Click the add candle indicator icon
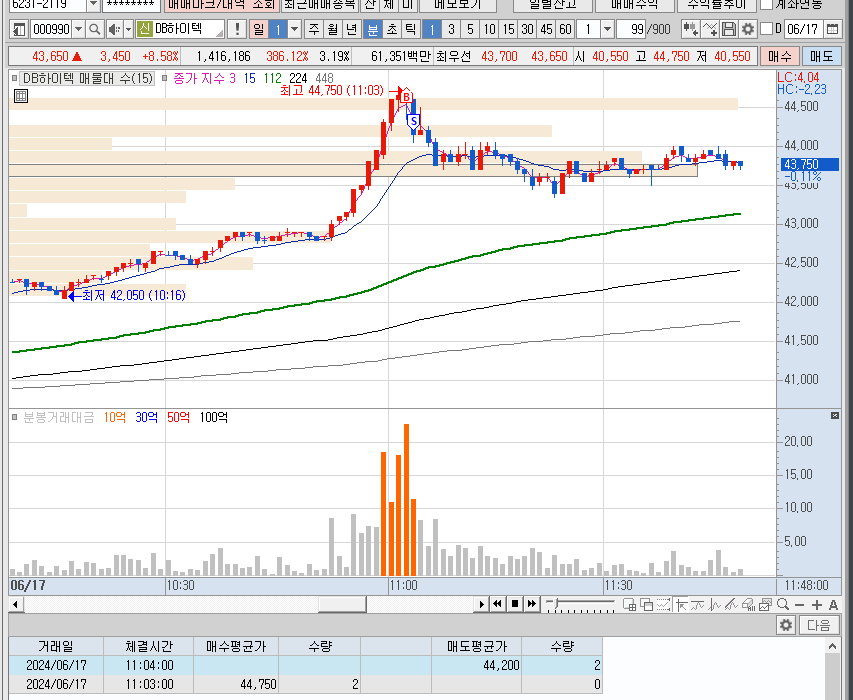 (691, 29)
